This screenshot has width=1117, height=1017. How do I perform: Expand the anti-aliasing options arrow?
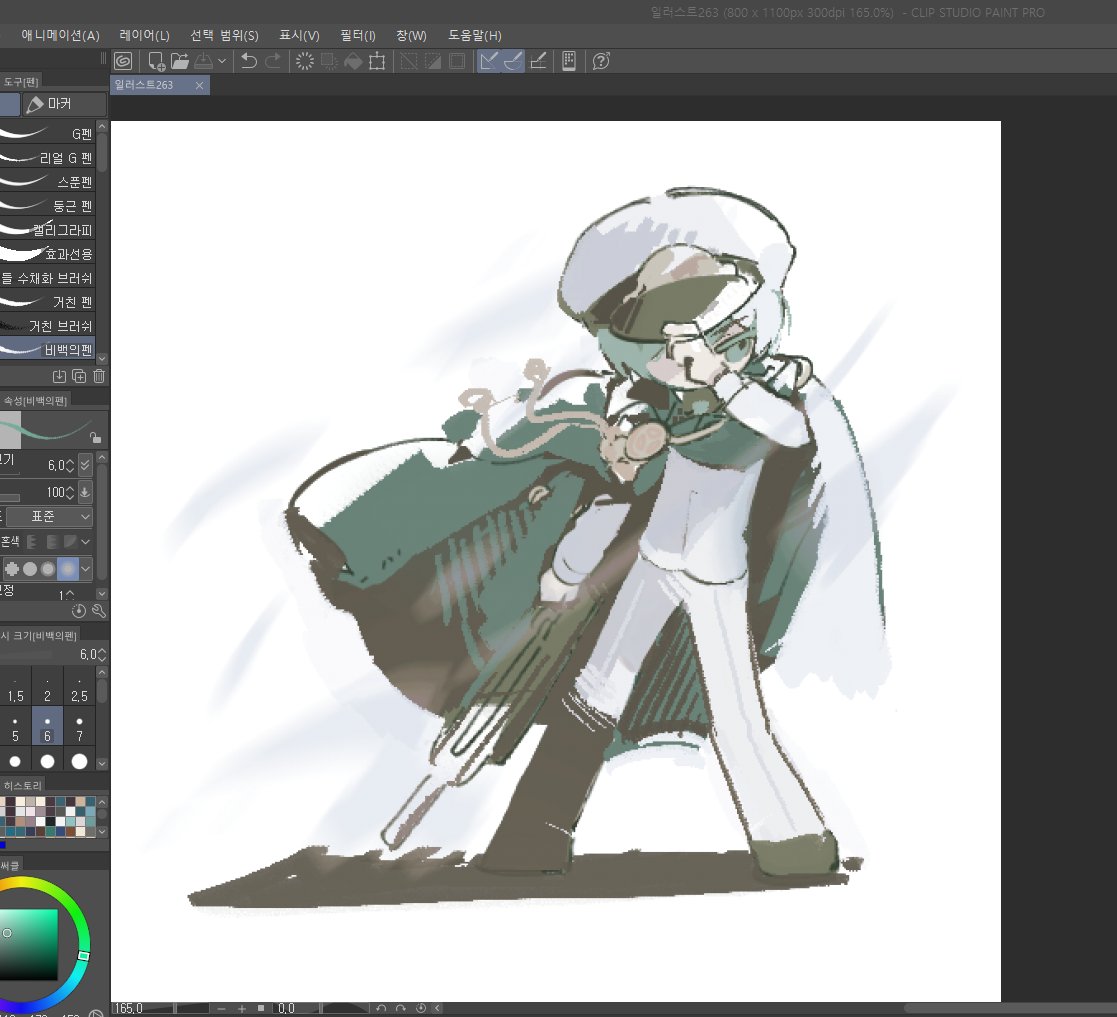click(x=85, y=568)
